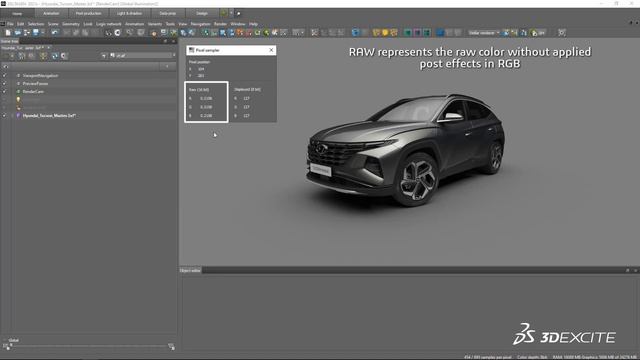Undock the Object editor panel

[628, 270]
